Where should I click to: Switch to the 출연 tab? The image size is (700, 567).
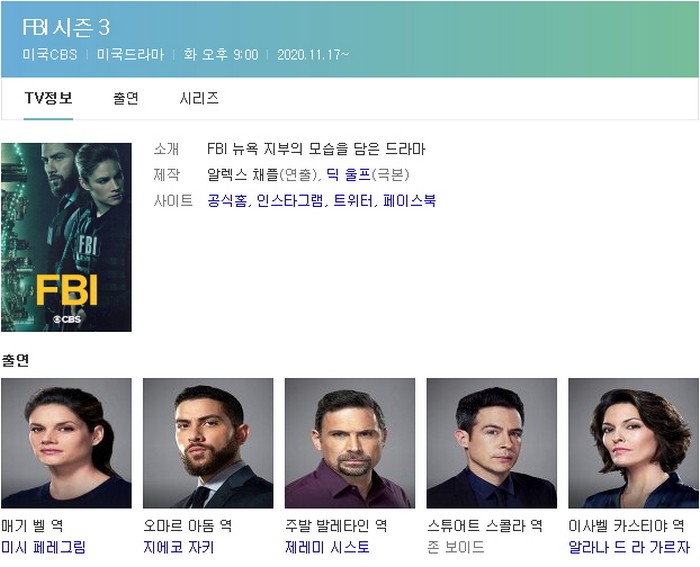click(x=126, y=98)
